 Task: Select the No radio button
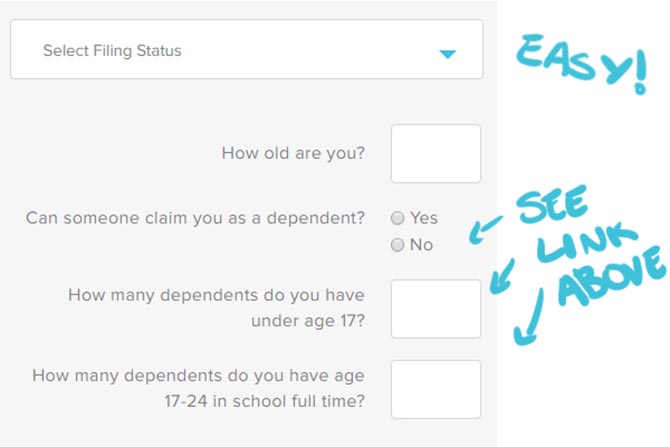click(x=397, y=245)
